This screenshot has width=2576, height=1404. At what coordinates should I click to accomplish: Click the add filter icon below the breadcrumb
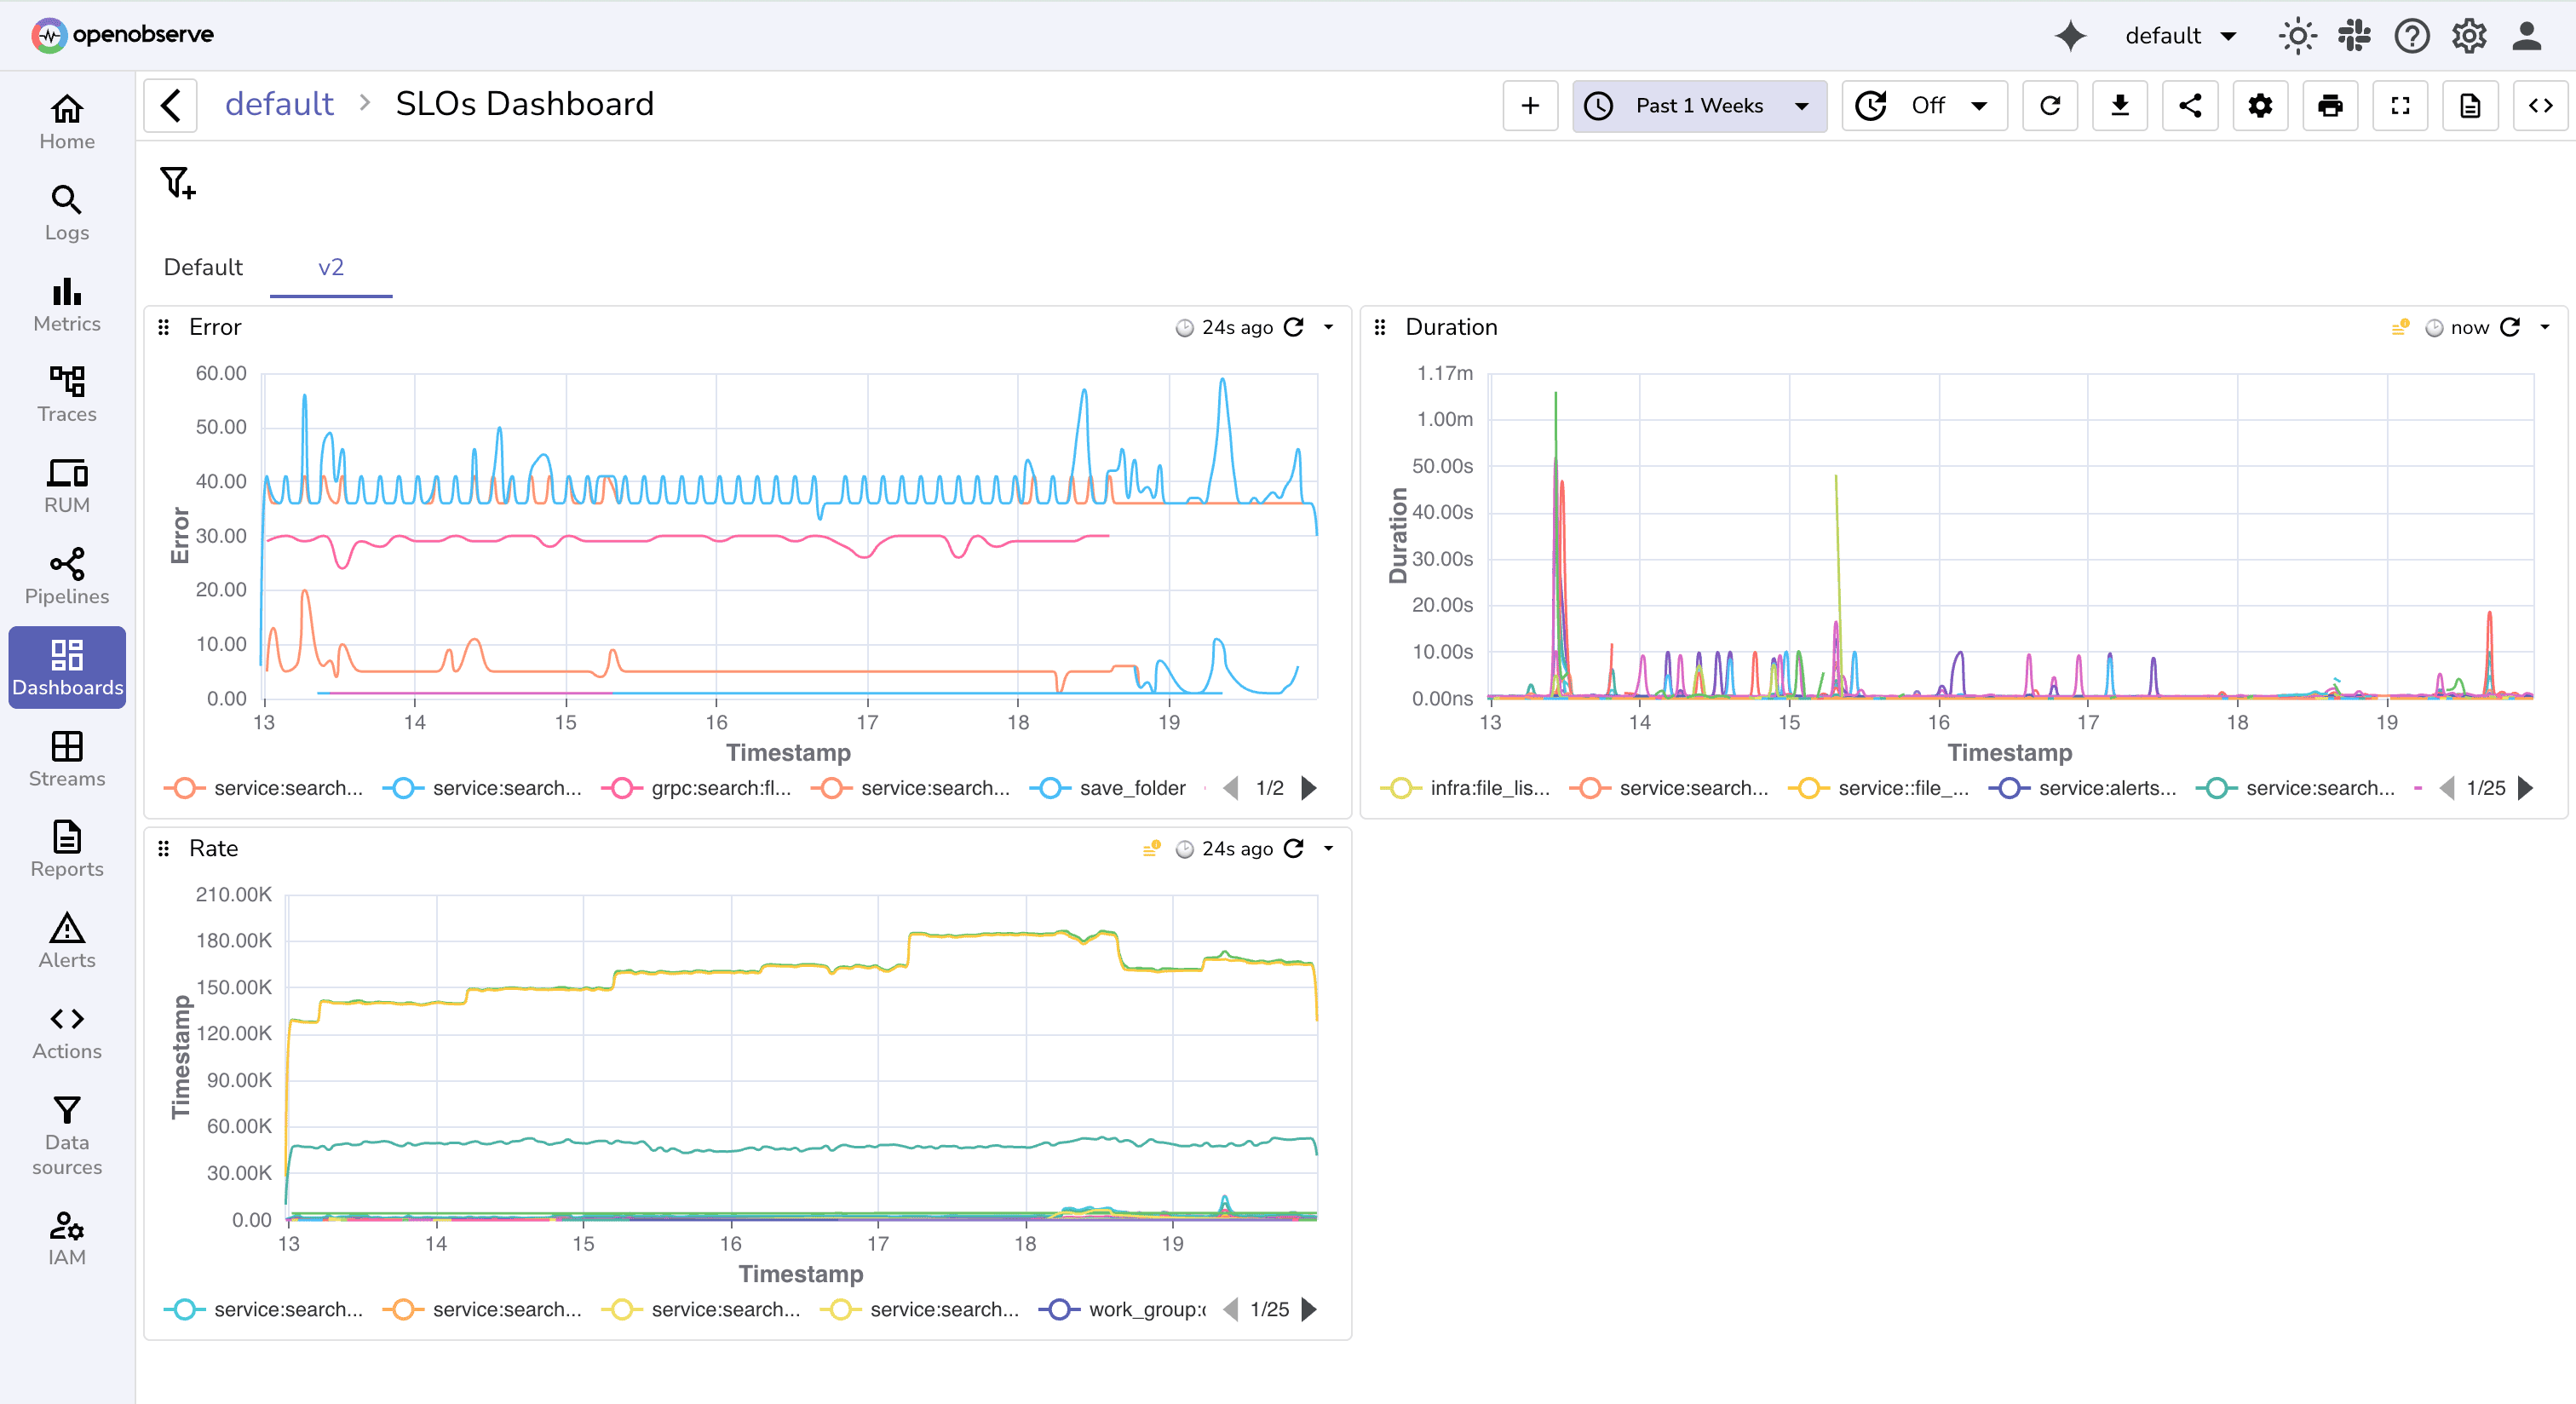[x=178, y=184]
